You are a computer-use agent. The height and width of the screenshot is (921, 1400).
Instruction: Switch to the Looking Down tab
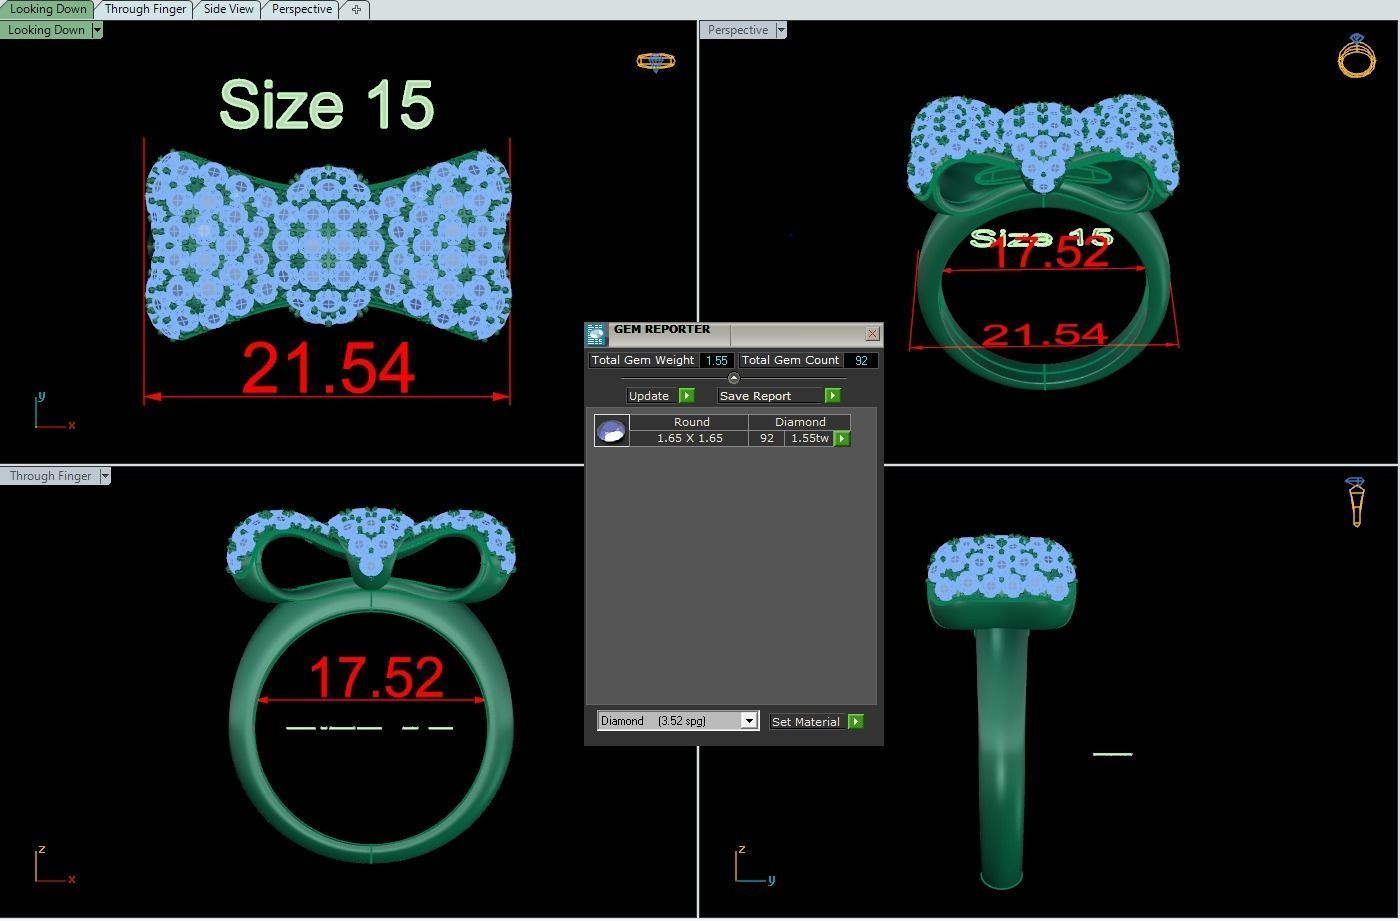[47, 9]
